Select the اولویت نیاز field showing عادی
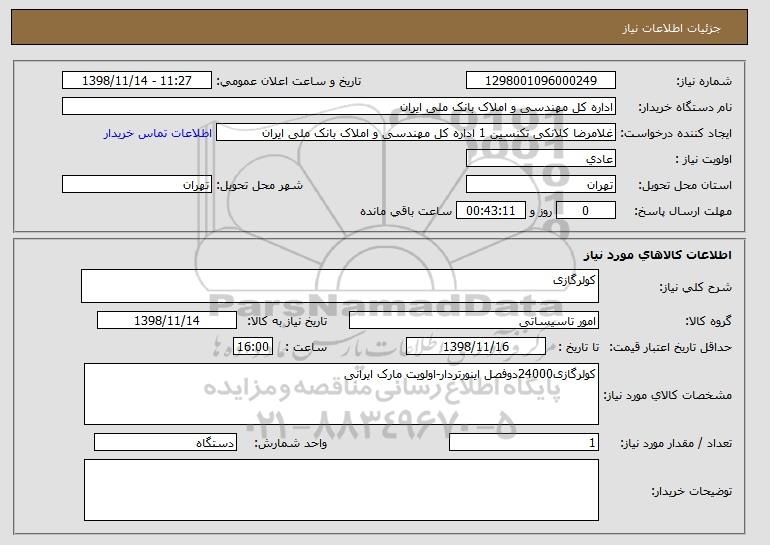Image resolution: width=770 pixels, height=545 pixels. click(x=541, y=159)
